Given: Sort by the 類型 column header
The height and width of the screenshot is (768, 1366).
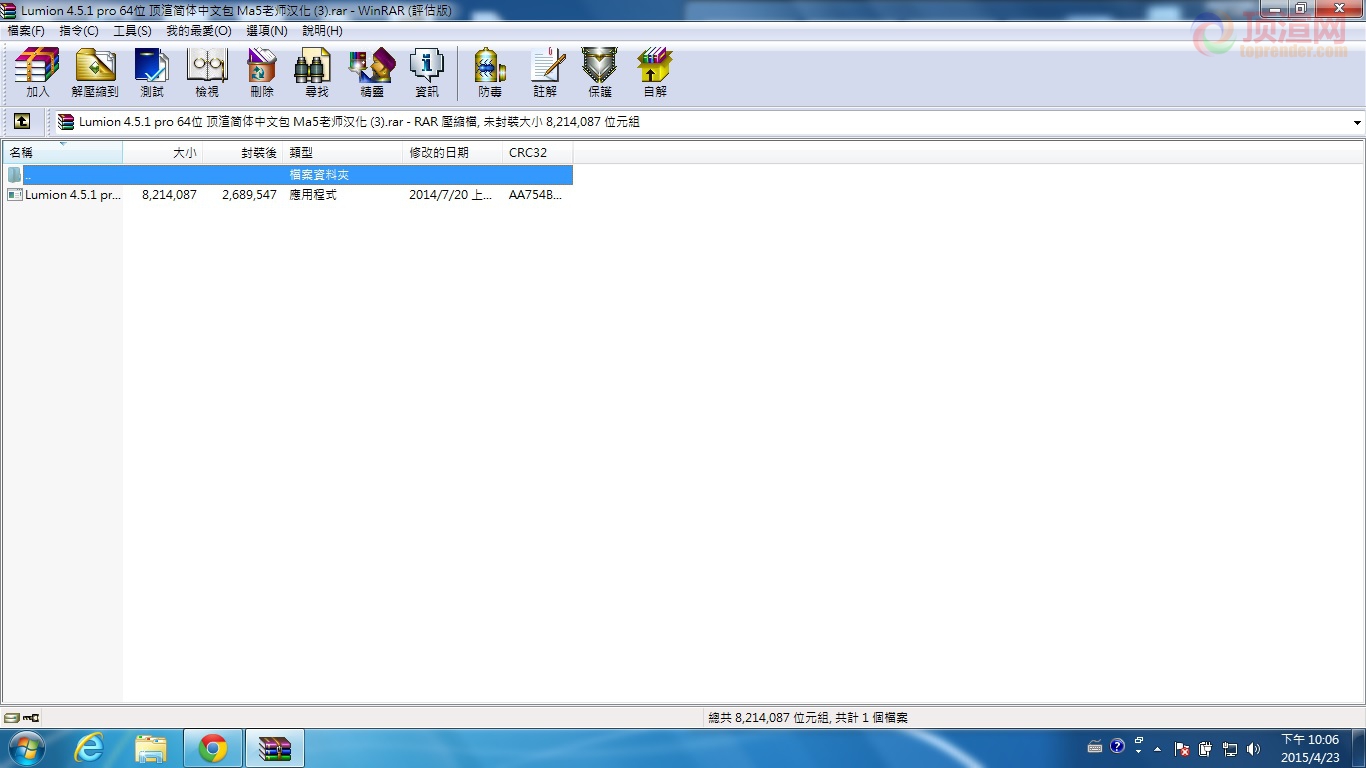Looking at the screenshot, I should (x=344, y=153).
